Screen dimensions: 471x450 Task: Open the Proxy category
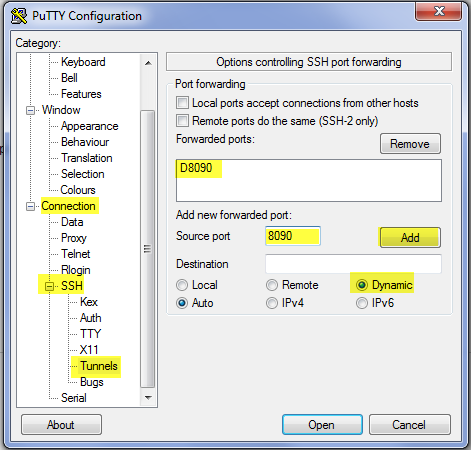[74, 238]
